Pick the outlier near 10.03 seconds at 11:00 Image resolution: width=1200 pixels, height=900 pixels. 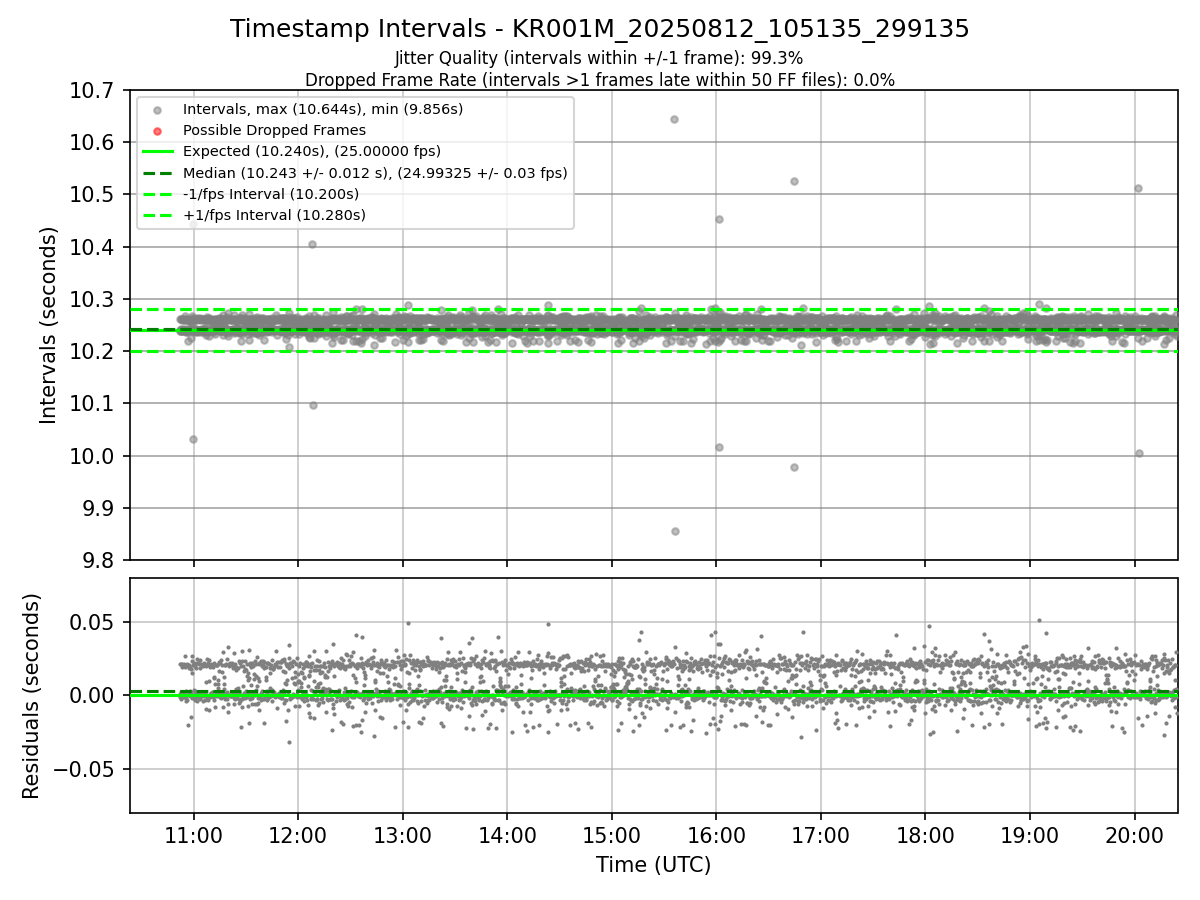click(x=193, y=439)
